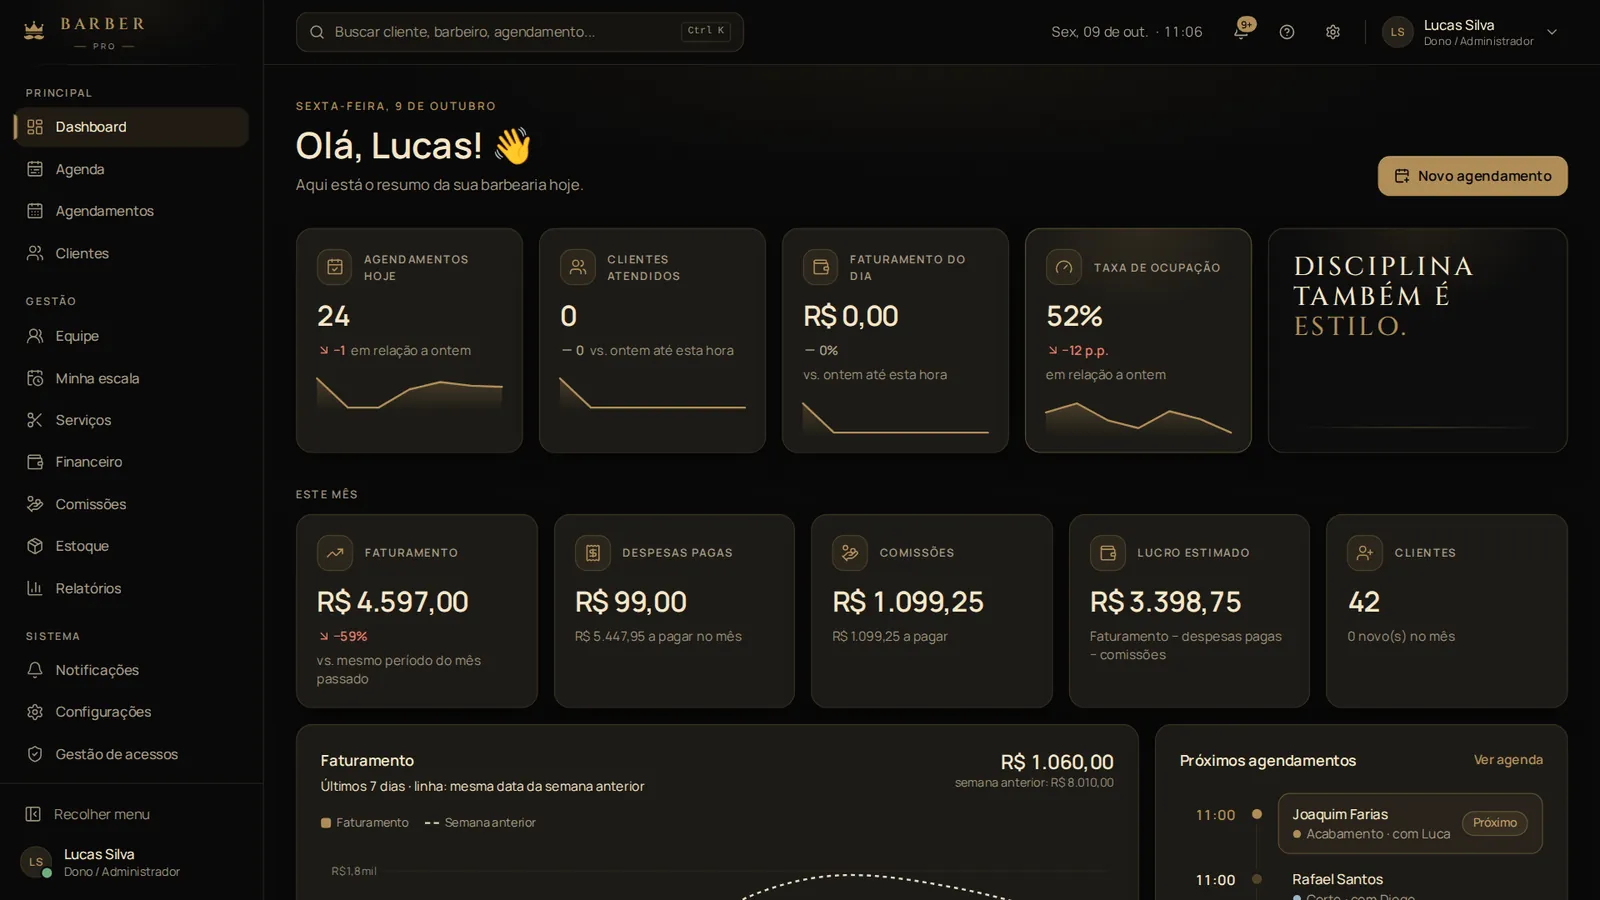The image size is (1600, 900).
Task: Click the LS avatar in top bar
Action: pos(1398,32)
